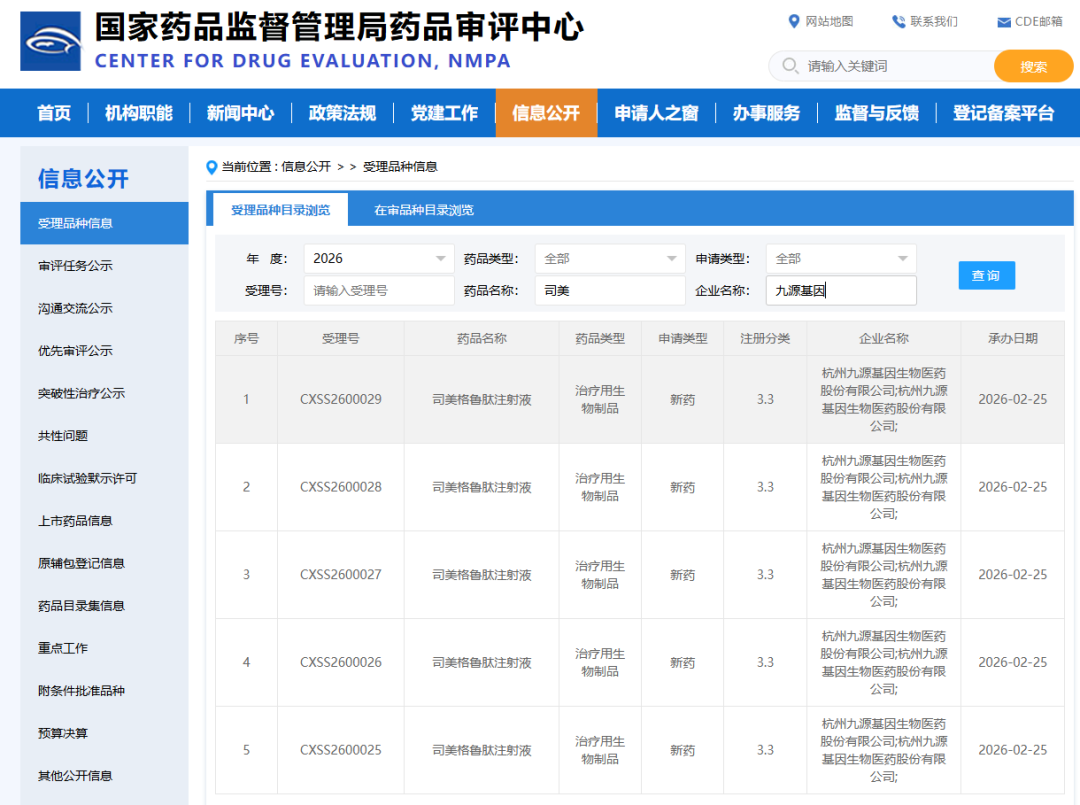Viewport: 1080px width, 805px height.
Task: Open the 申请类型 dropdown
Action: click(x=840, y=258)
